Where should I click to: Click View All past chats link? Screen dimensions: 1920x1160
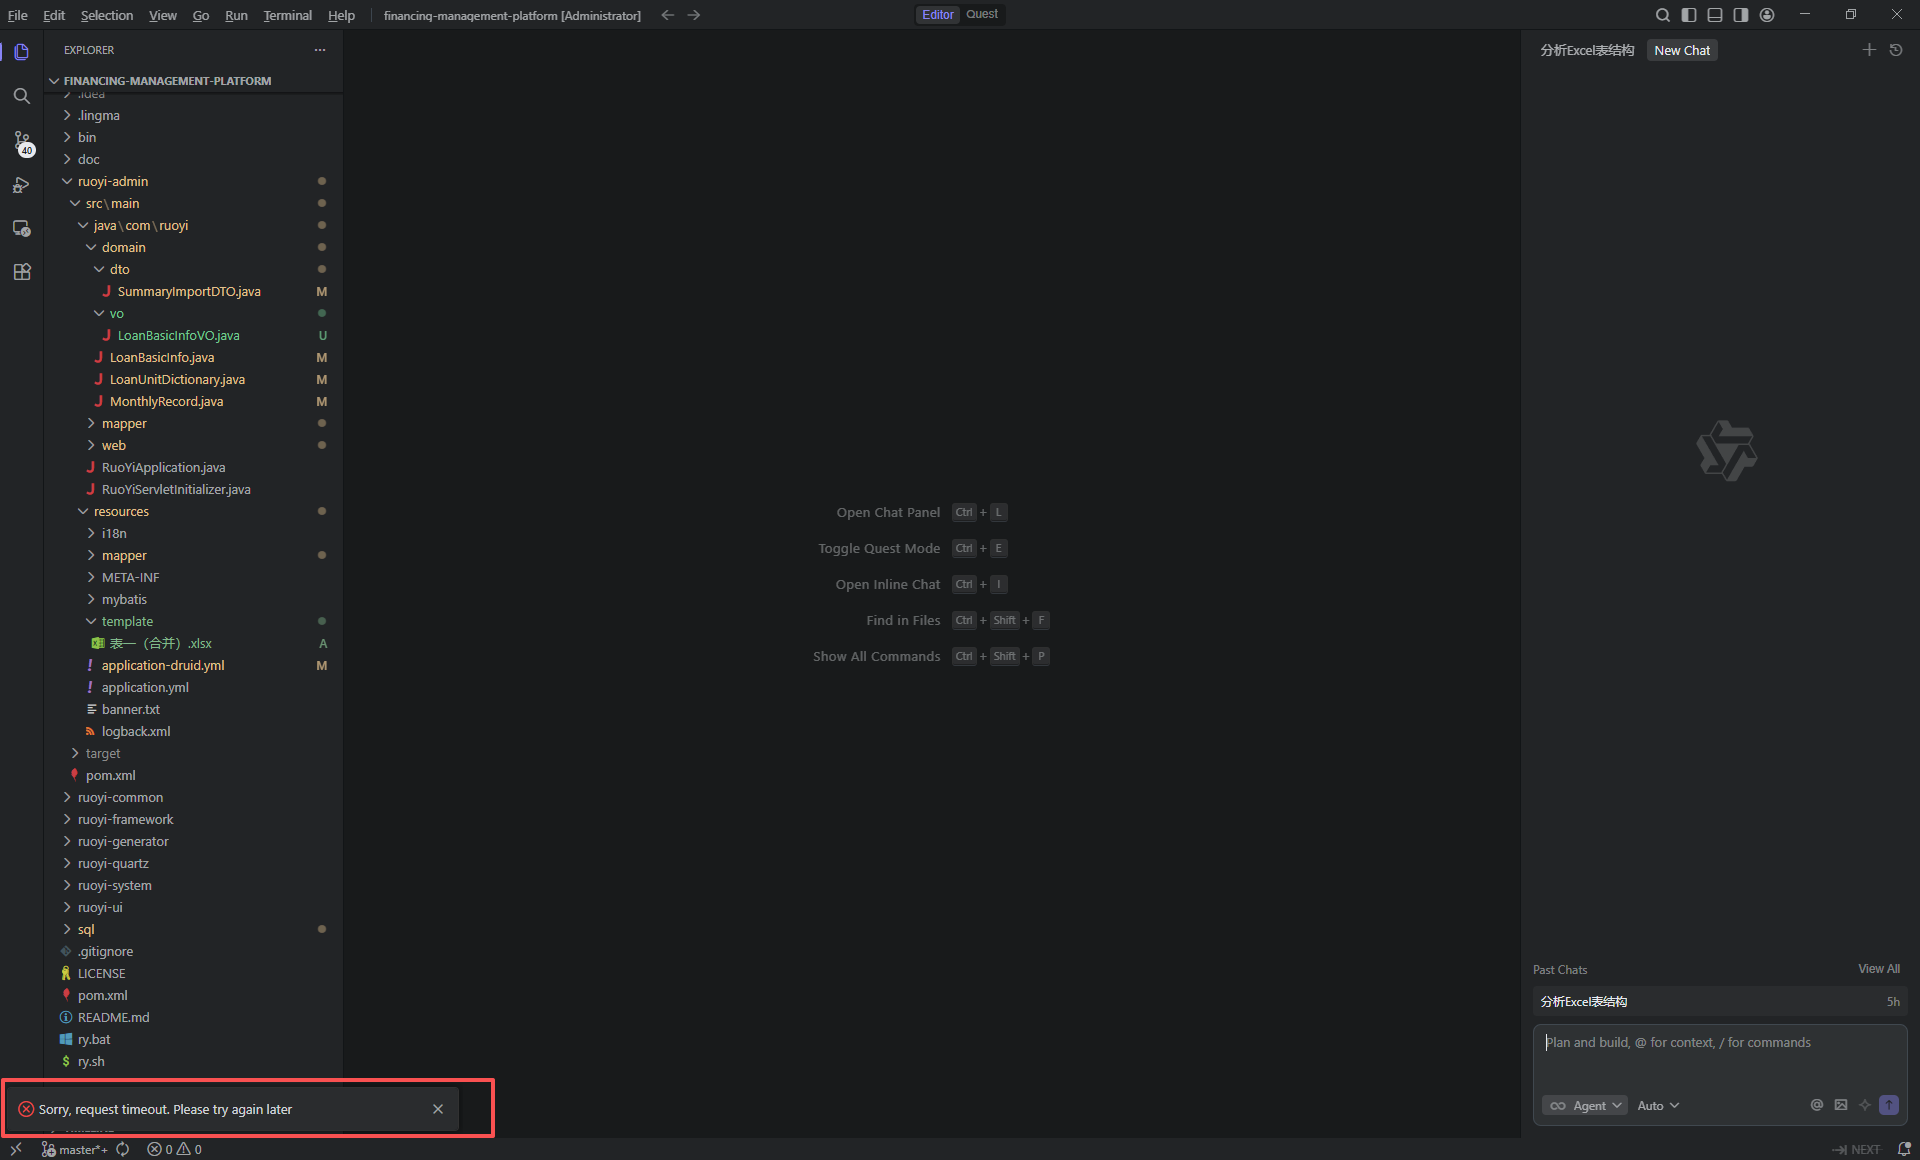[x=1879, y=969]
